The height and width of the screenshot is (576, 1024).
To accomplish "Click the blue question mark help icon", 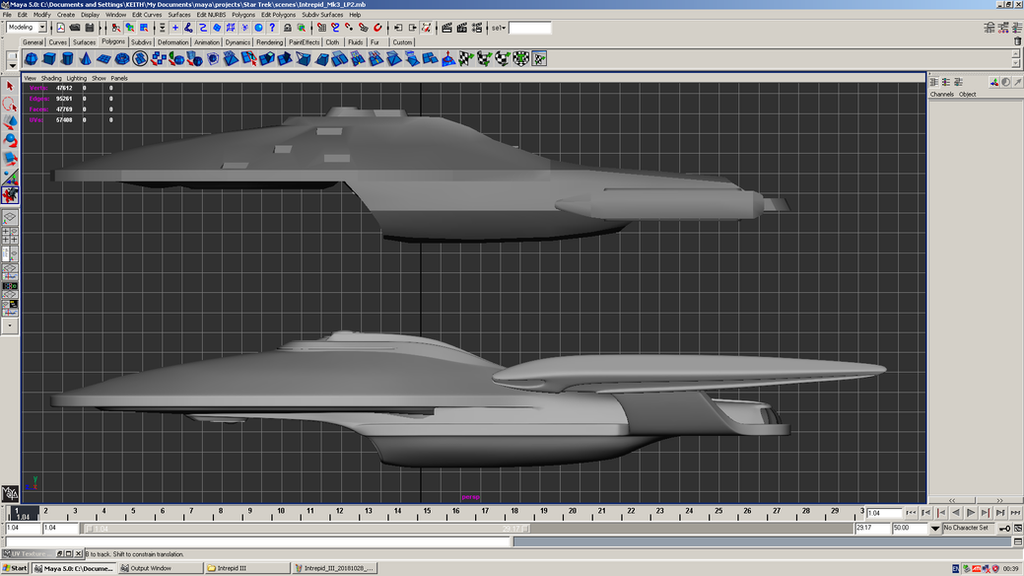I will point(272,27).
